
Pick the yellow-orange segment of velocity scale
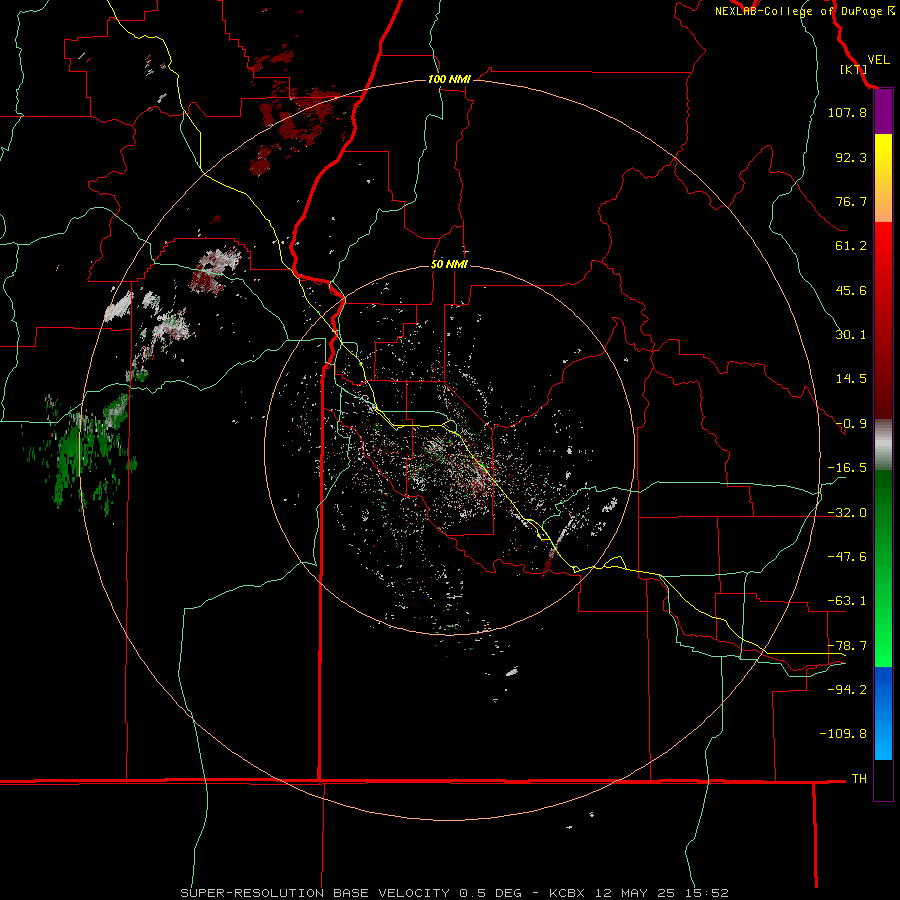[x=883, y=178]
